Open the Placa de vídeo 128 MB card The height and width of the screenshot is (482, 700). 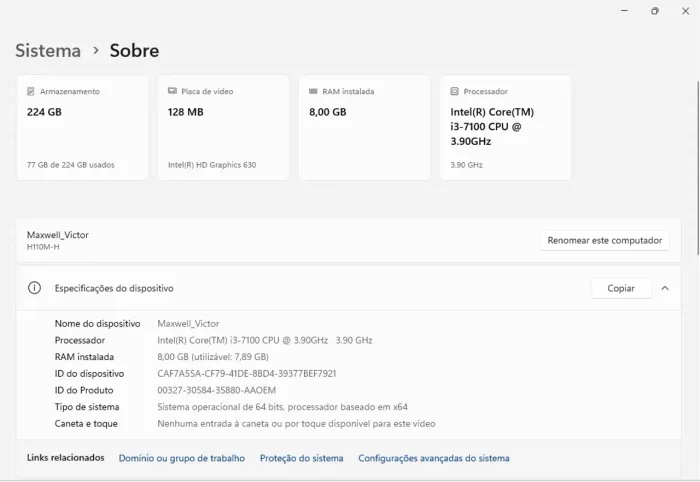pyautogui.click(x=223, y=128)
